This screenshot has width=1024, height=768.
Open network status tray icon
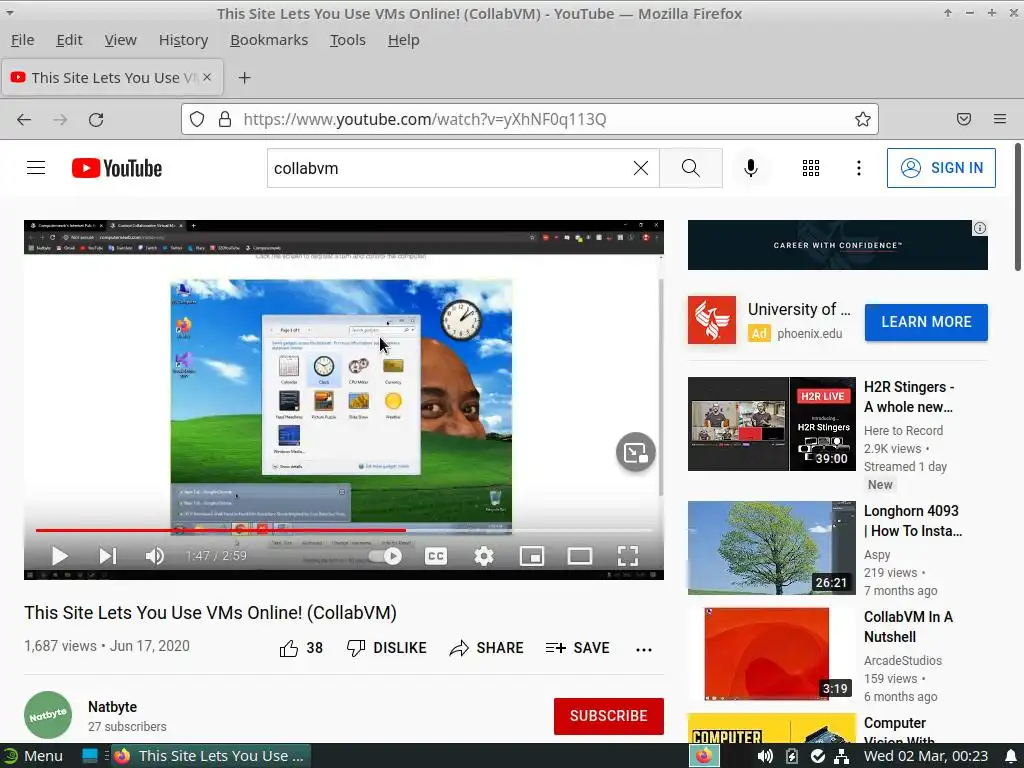(x=841, y=756)
